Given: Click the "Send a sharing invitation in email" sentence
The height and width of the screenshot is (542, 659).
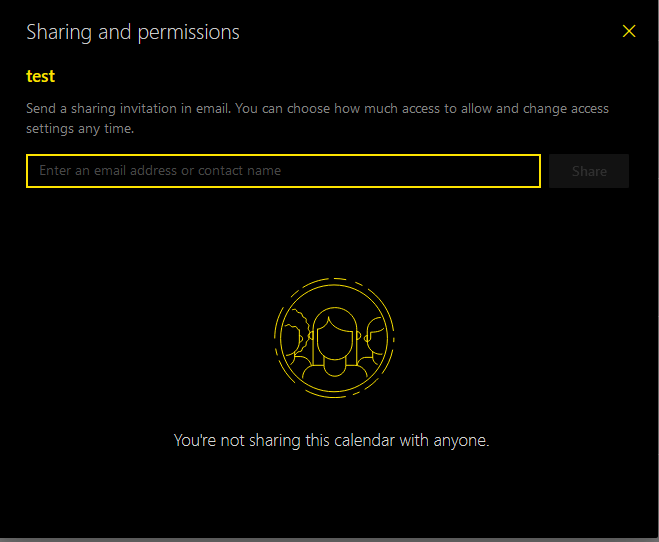Looking at the screenshot, I should (x=129, y=108).
